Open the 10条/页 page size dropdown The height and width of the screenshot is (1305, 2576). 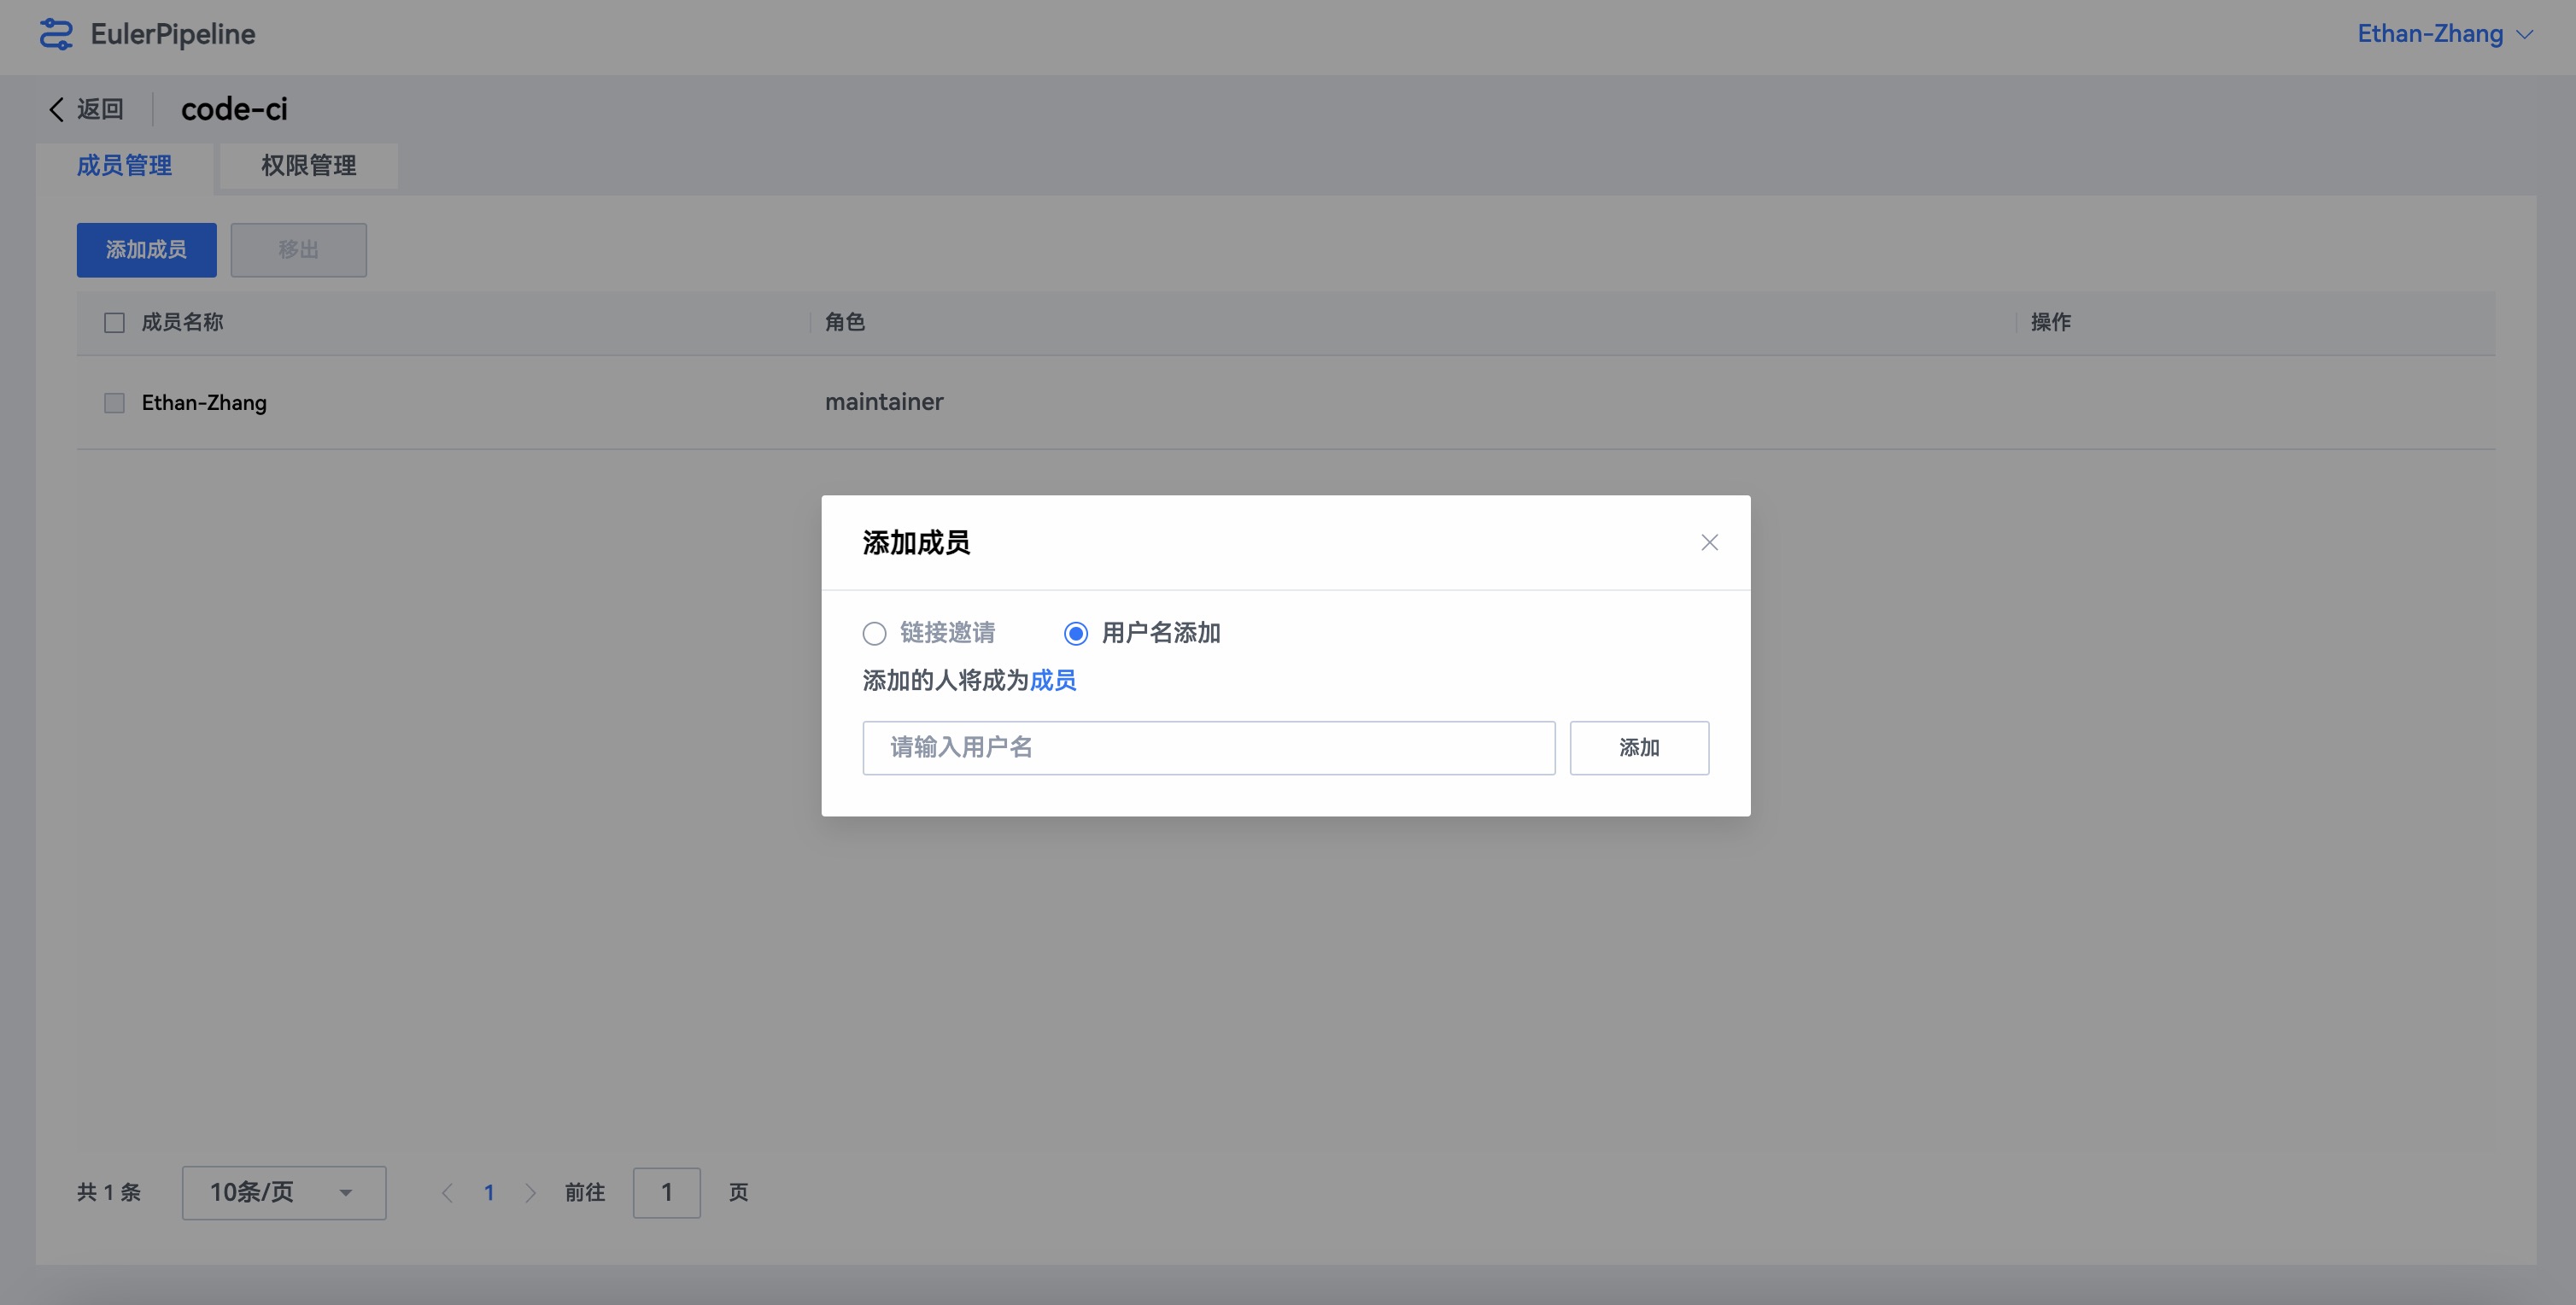tap(284, 1192)
